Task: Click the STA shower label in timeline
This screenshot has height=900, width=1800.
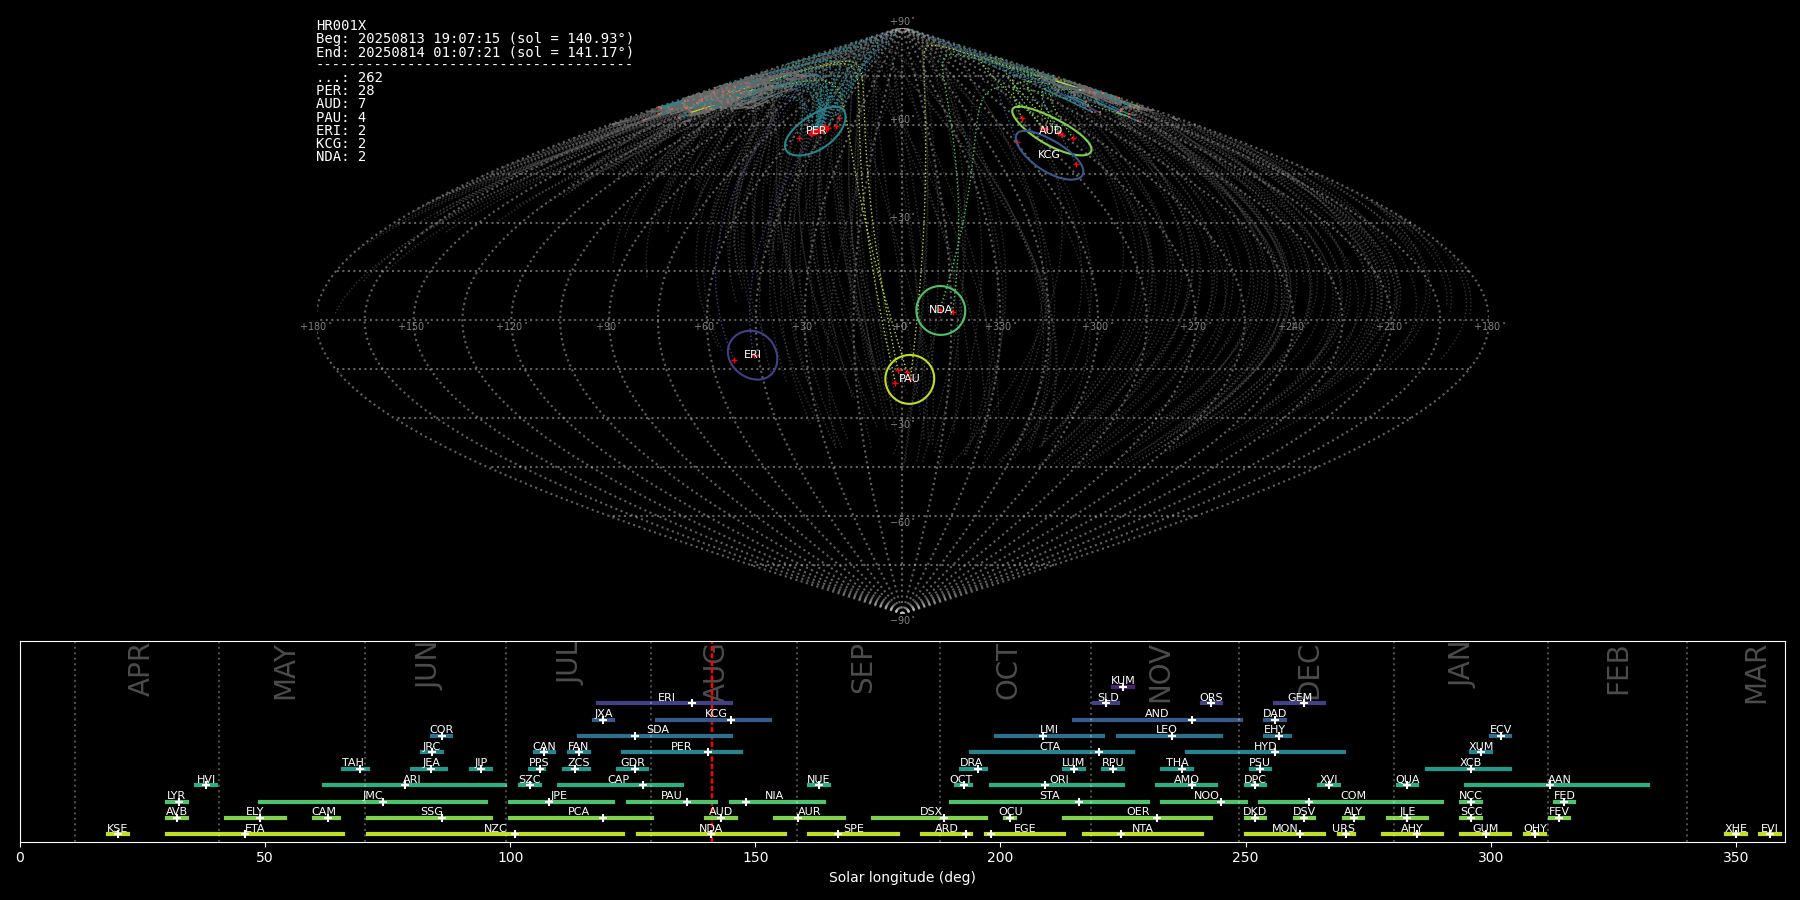Action: [x=1049, y=796]
